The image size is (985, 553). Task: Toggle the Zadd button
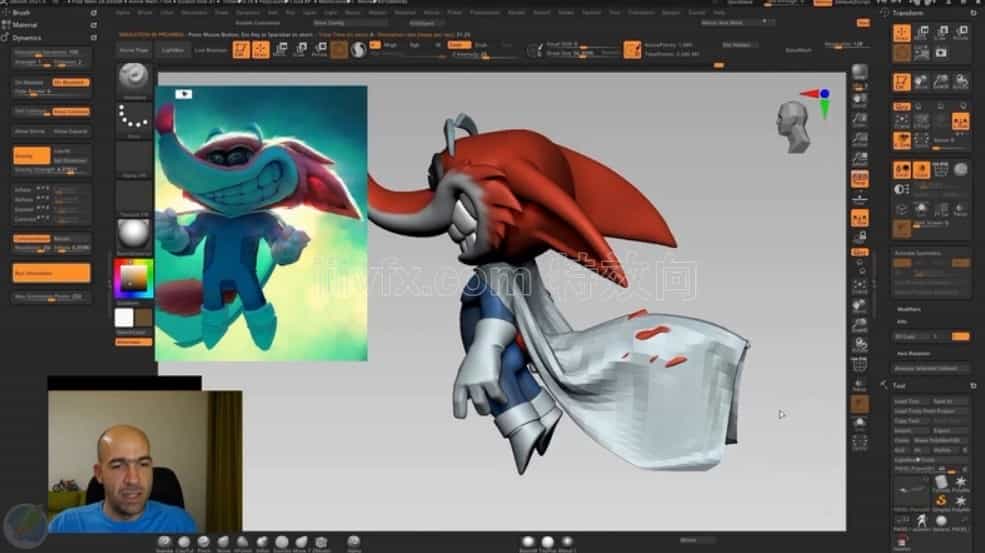coord(459,45)
